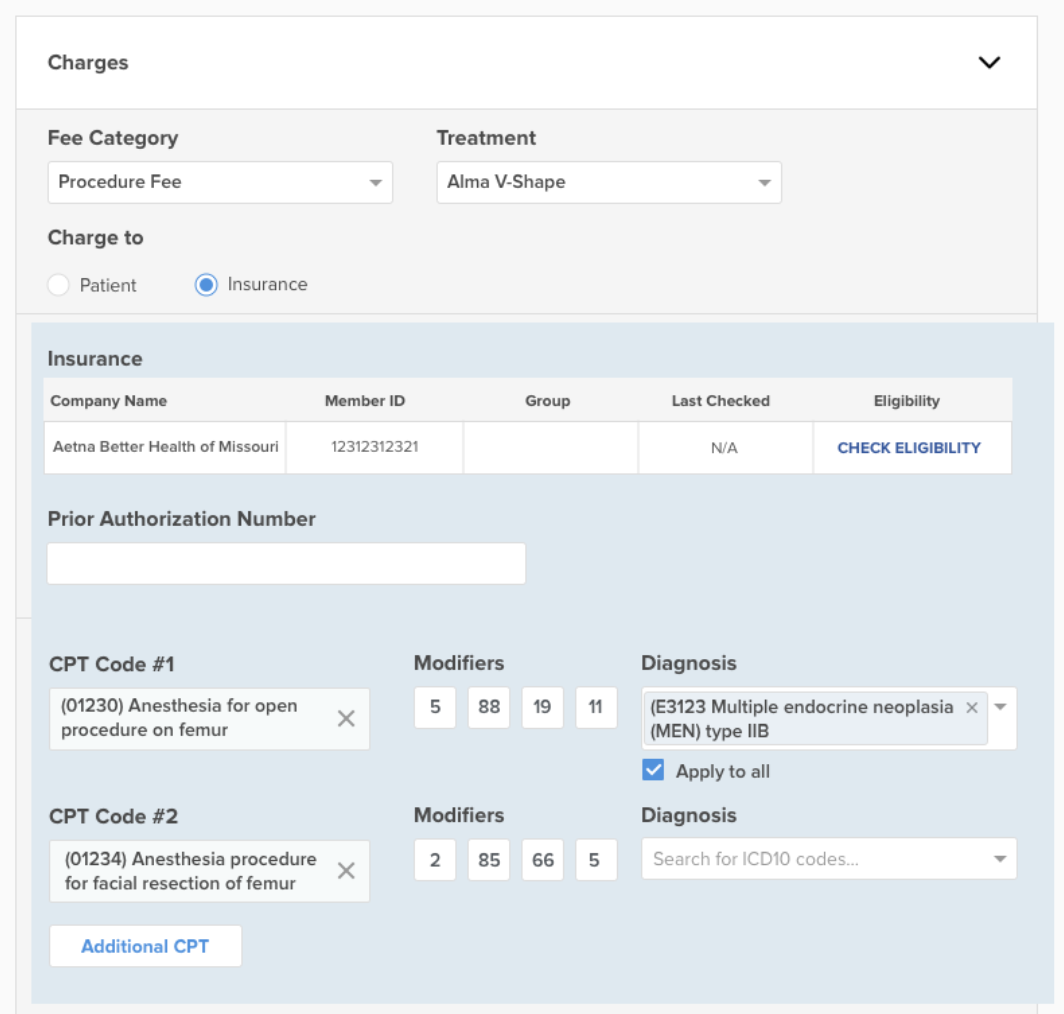The image size is (1064, 1014).
Task: Click CPT #2 modifier field containing 85
Action: tap(489, 860)
